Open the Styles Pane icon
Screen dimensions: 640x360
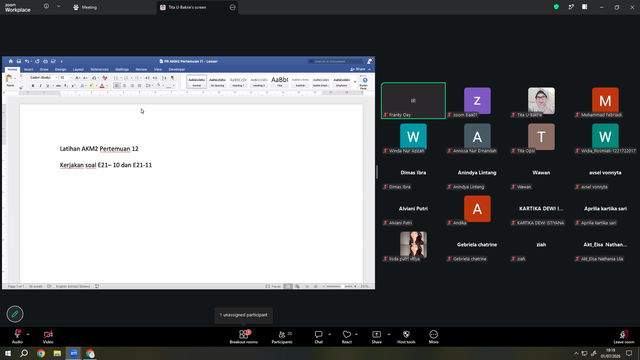364,81
